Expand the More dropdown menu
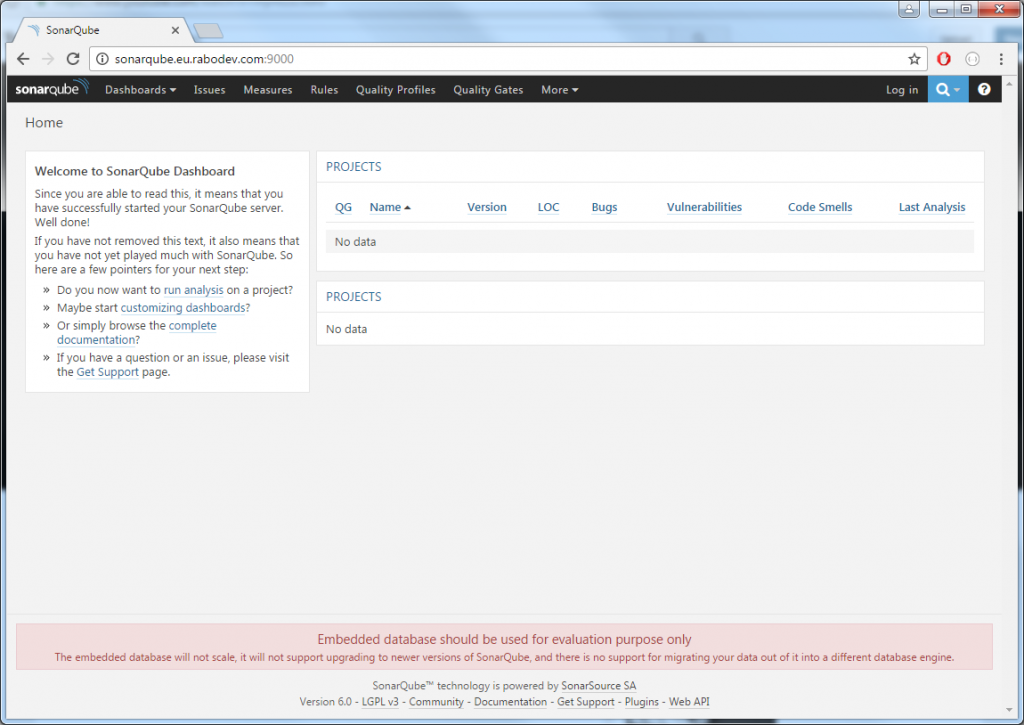The width and height of the screenshot is (1024, 725). (560, 89)
